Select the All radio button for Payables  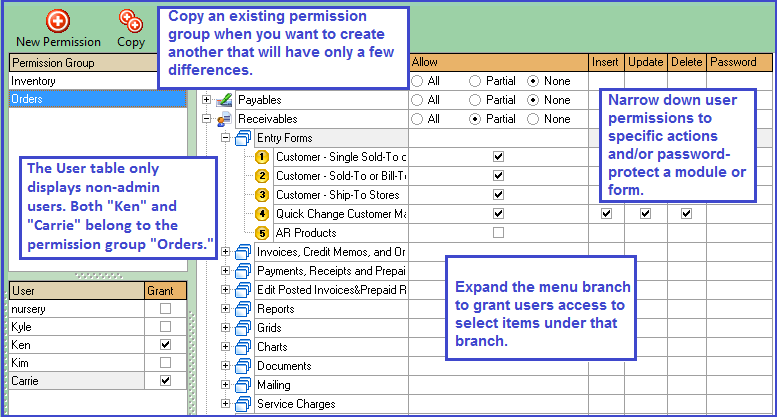[x=417, y=100]
